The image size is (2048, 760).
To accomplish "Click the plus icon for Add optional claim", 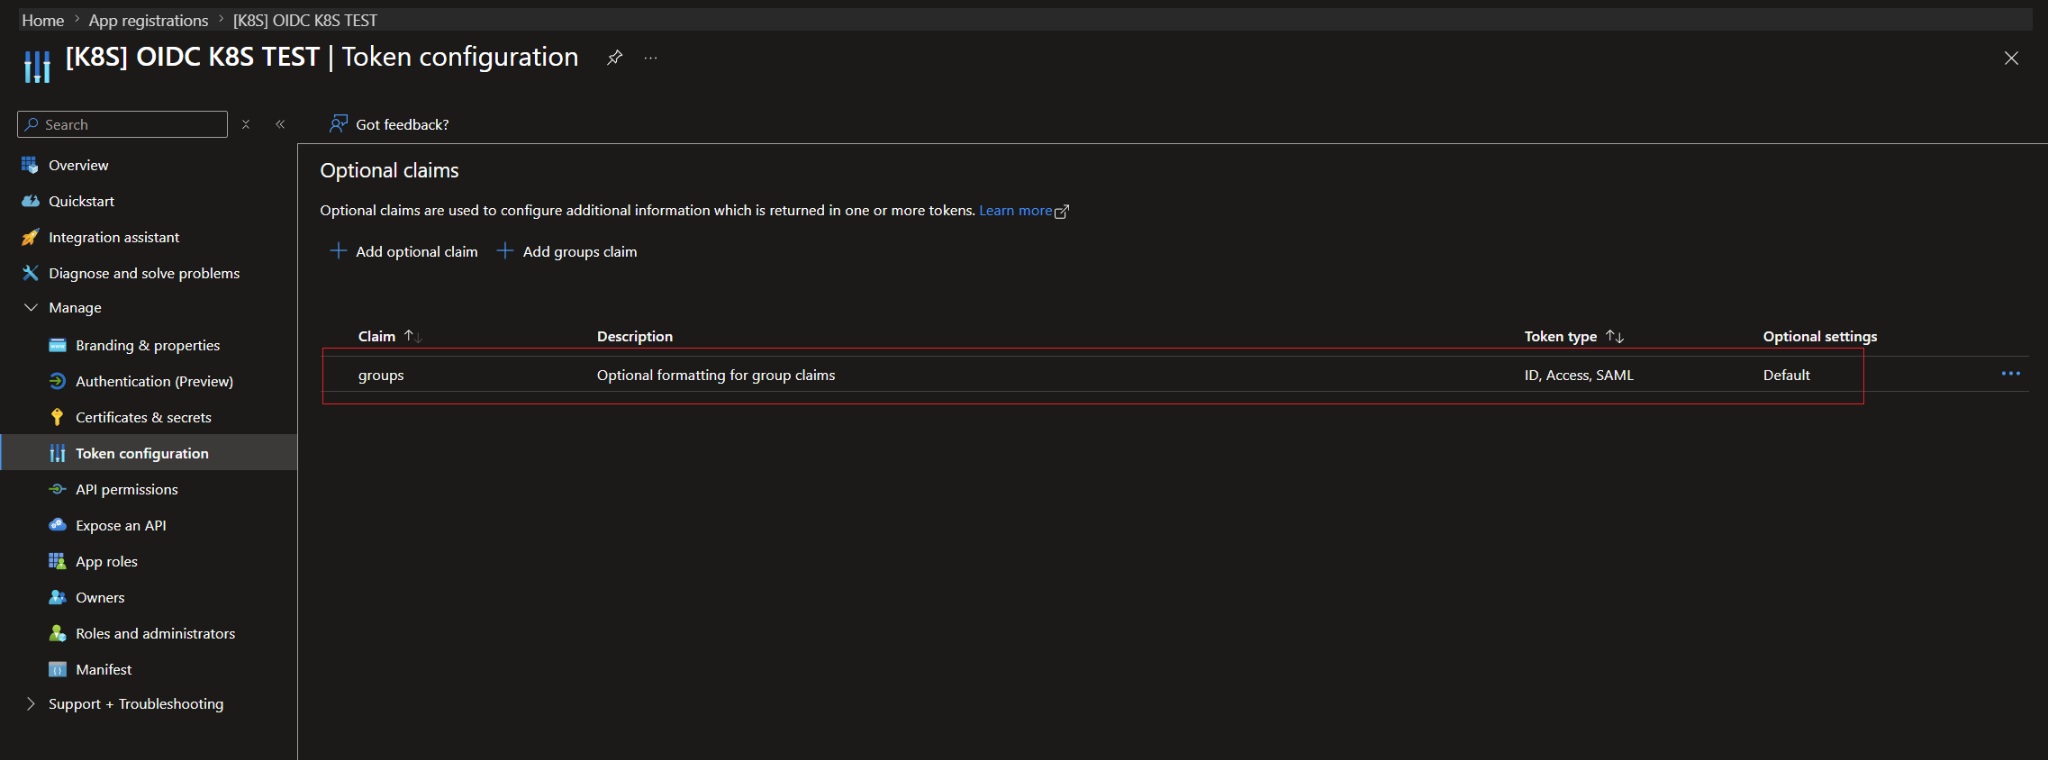I will (x=339, y=251).
